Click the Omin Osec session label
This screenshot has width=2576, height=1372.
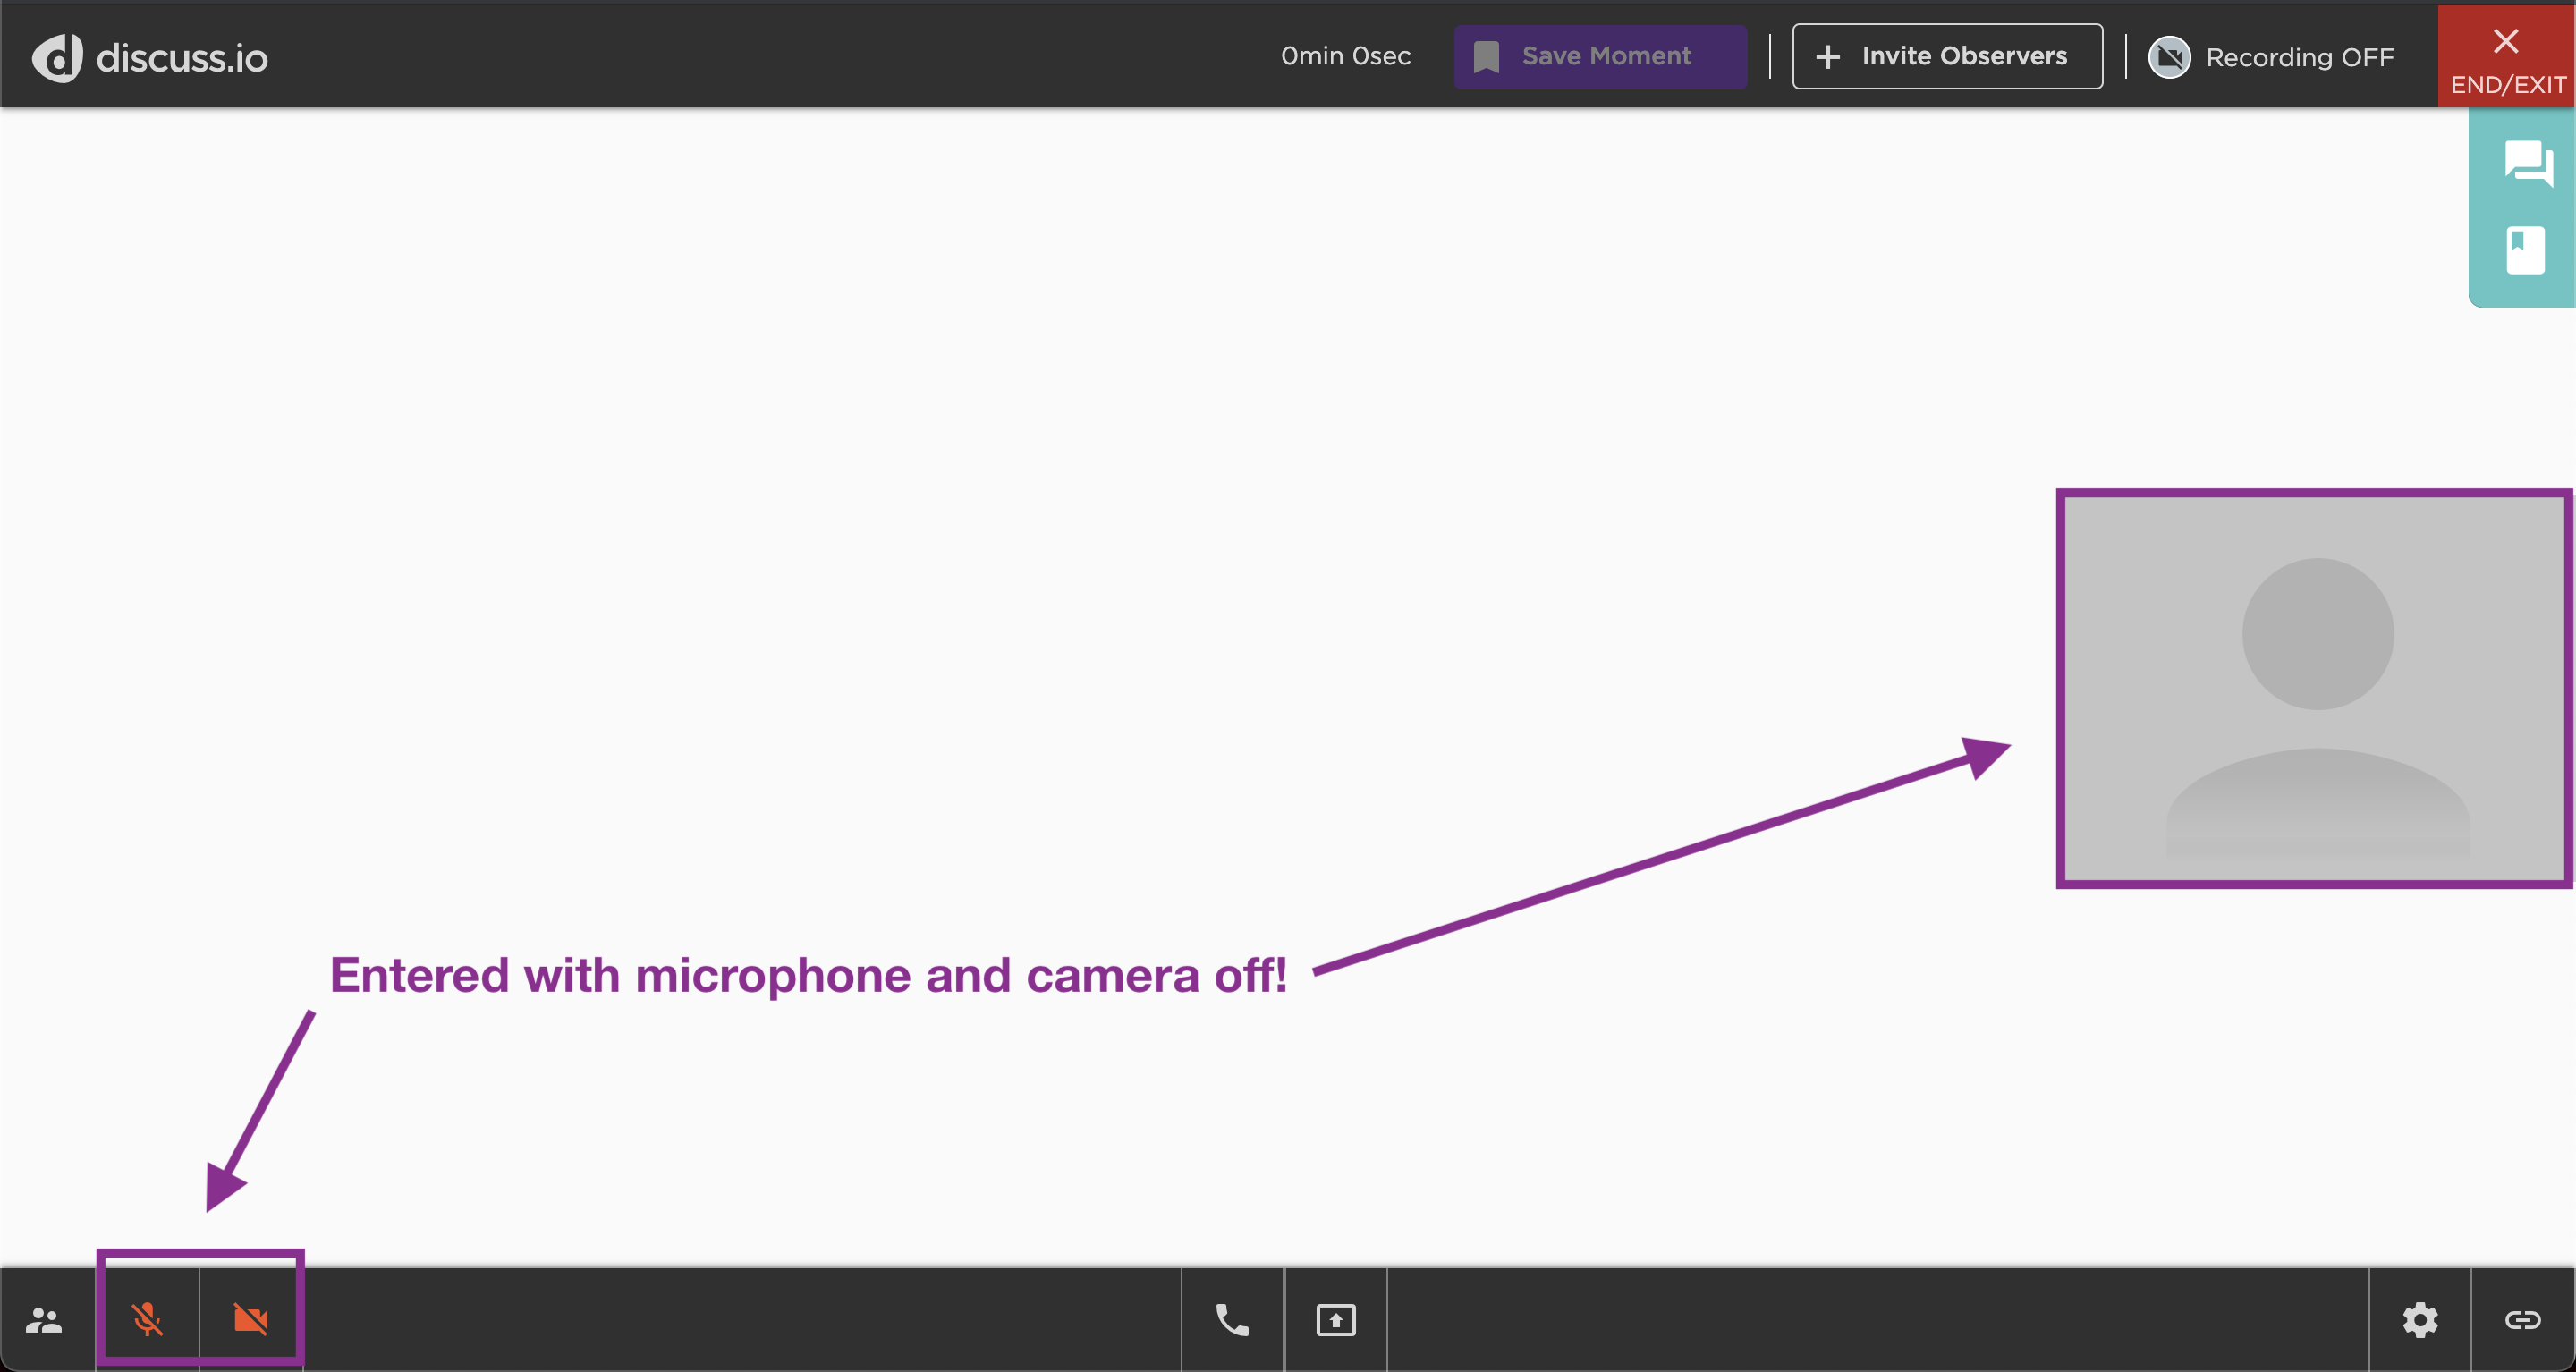(x=1346, y=56)
